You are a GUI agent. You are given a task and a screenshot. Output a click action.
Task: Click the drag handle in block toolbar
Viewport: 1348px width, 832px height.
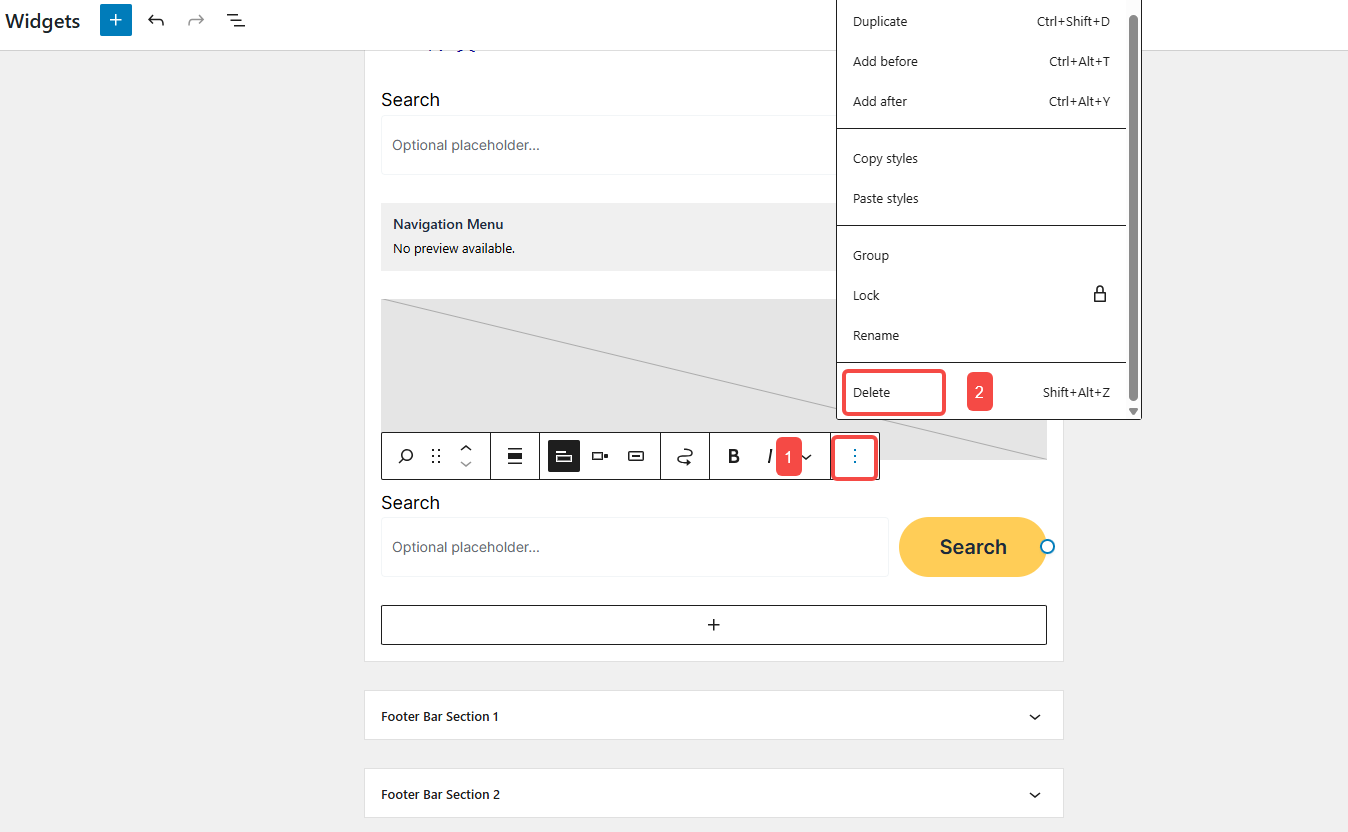coord(435,456)
